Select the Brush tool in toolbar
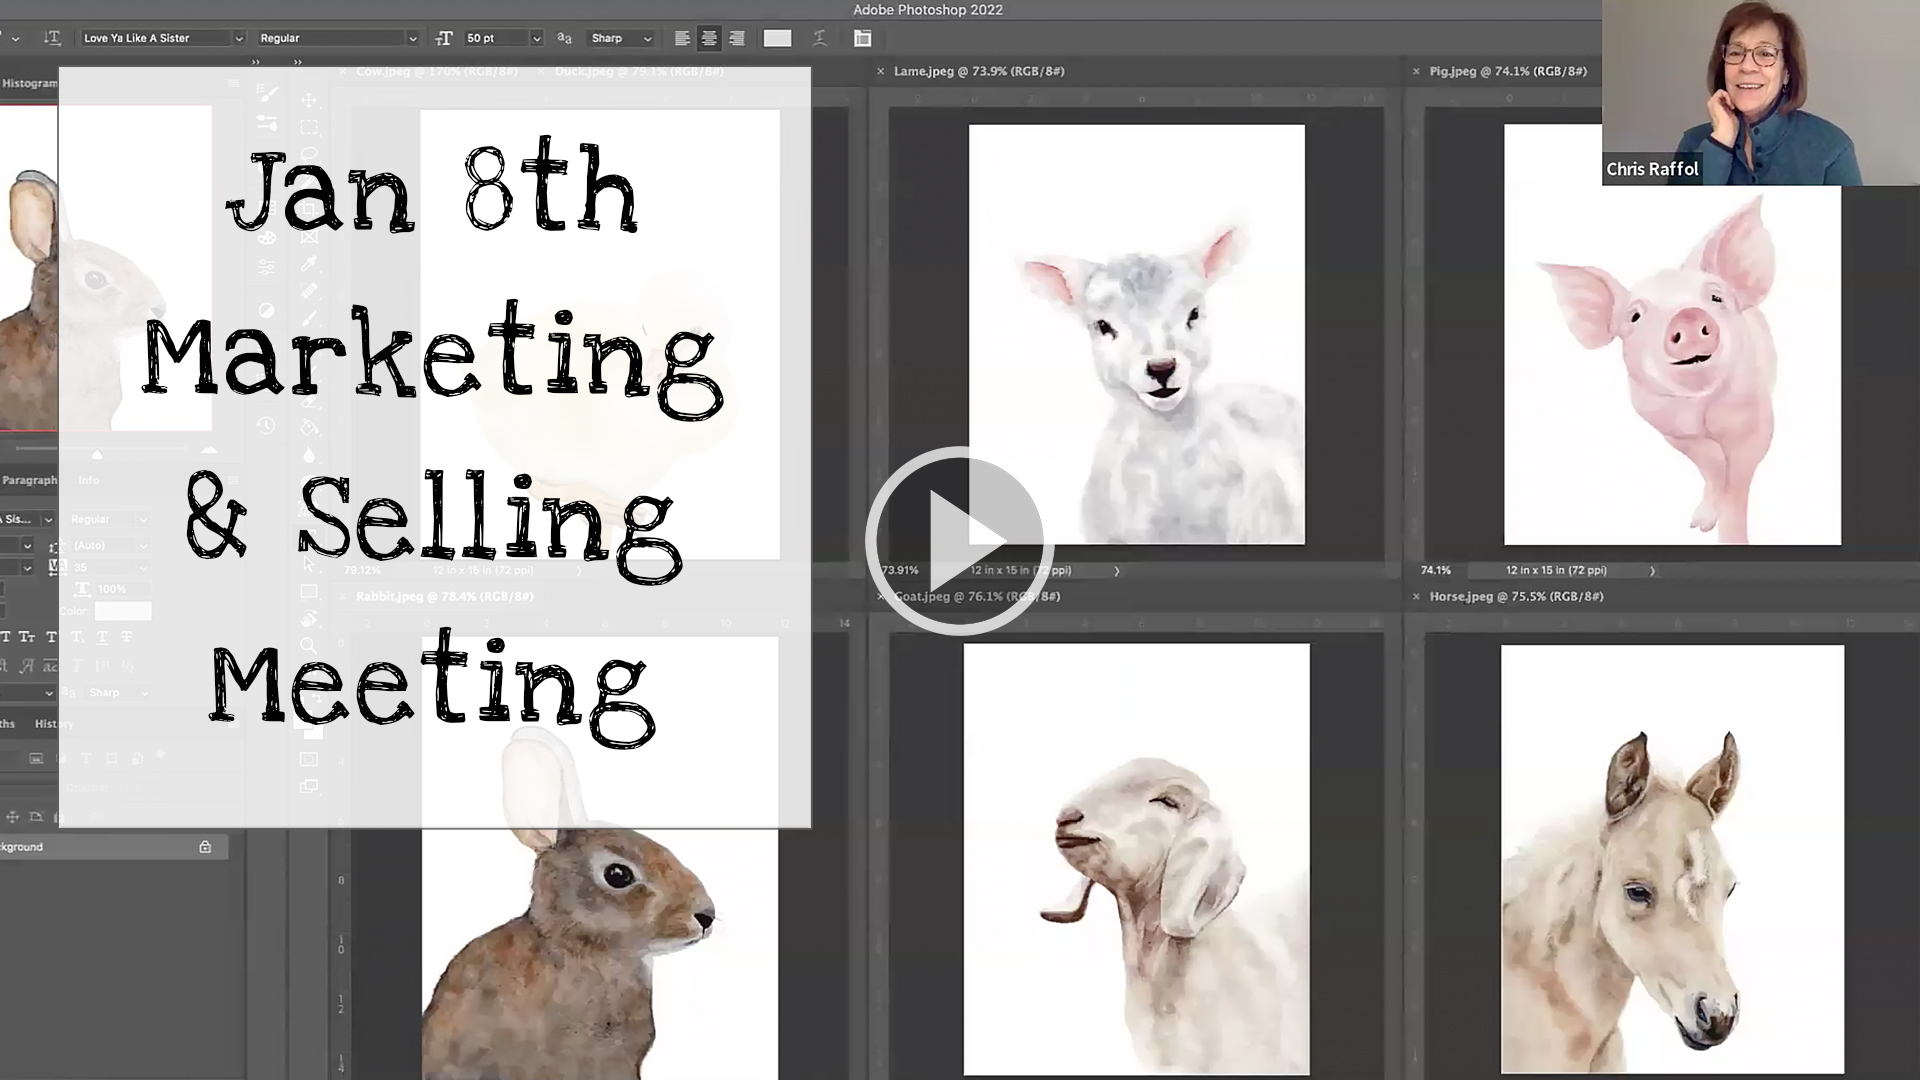 coord(309,318)
